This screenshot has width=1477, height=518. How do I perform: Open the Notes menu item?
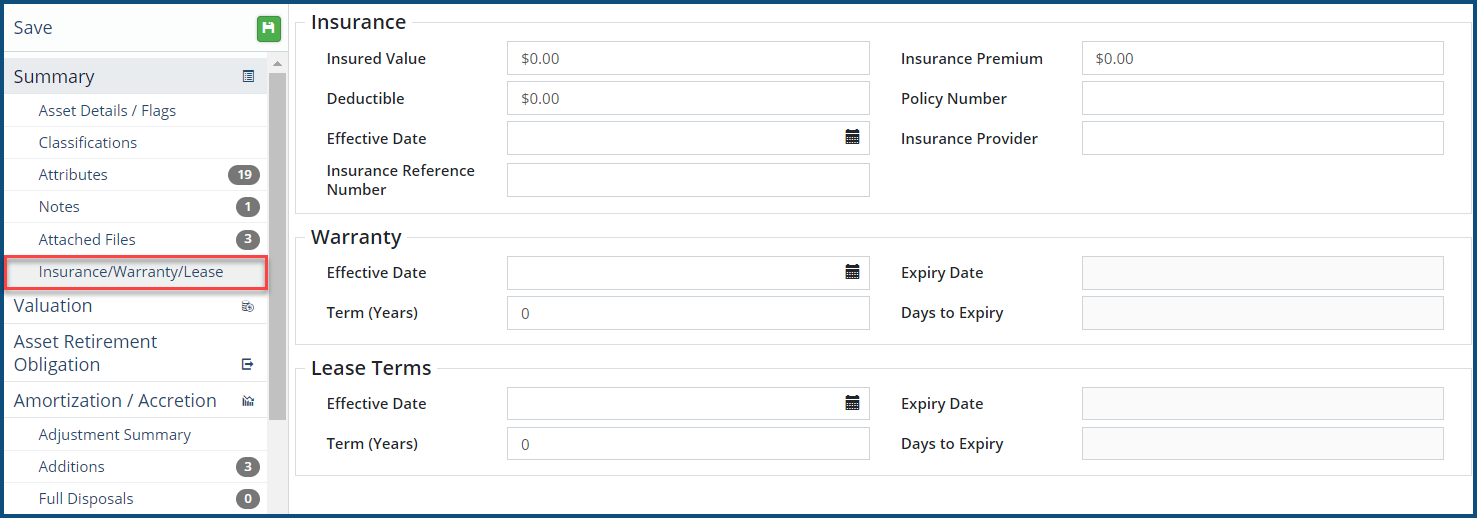click(x=59, y=207)
